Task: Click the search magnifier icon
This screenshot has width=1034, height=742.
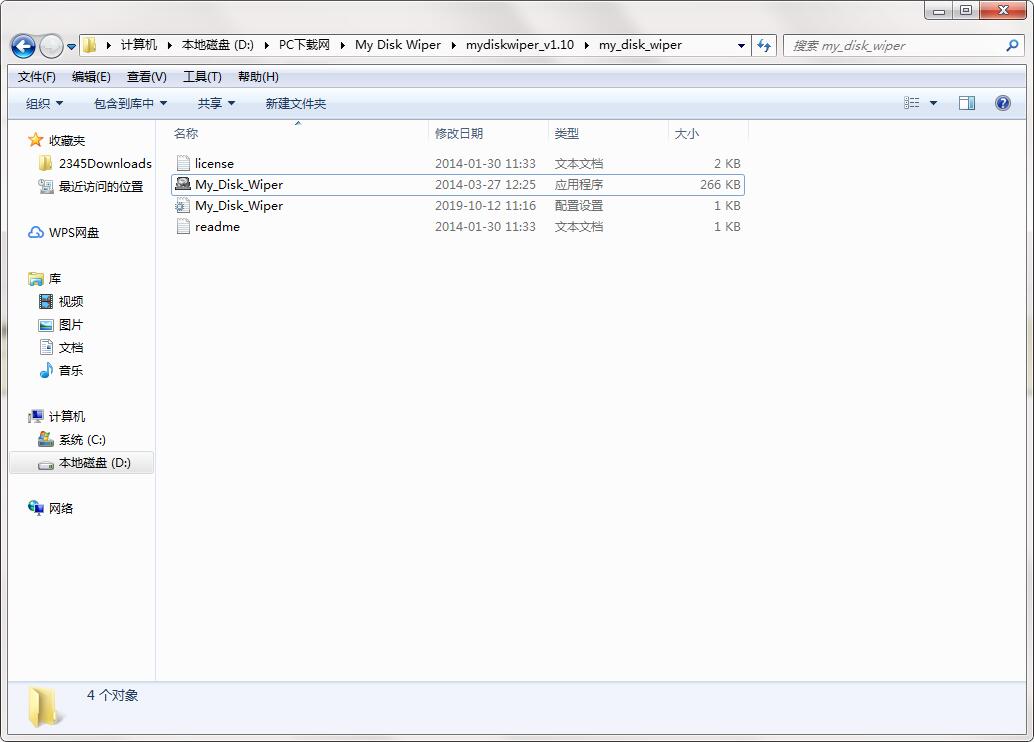Action: (1012, 46)
